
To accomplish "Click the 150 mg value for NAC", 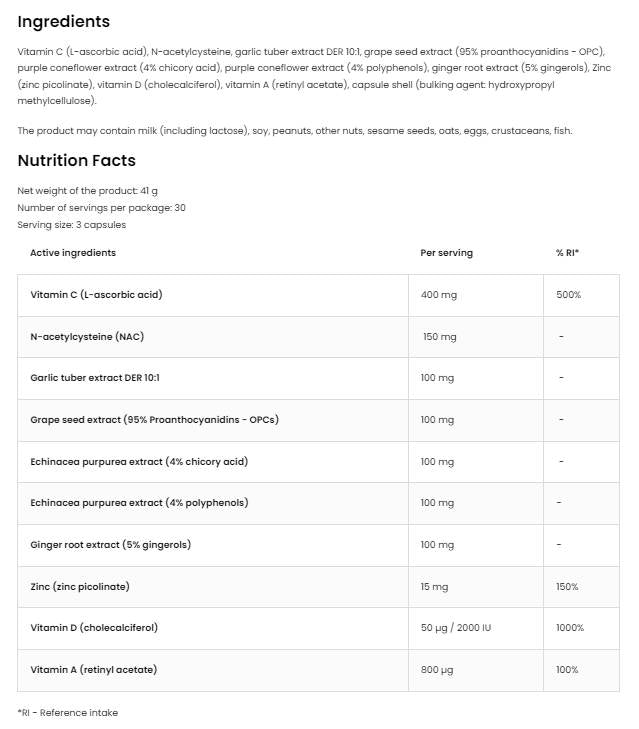I will coord(440,336).
